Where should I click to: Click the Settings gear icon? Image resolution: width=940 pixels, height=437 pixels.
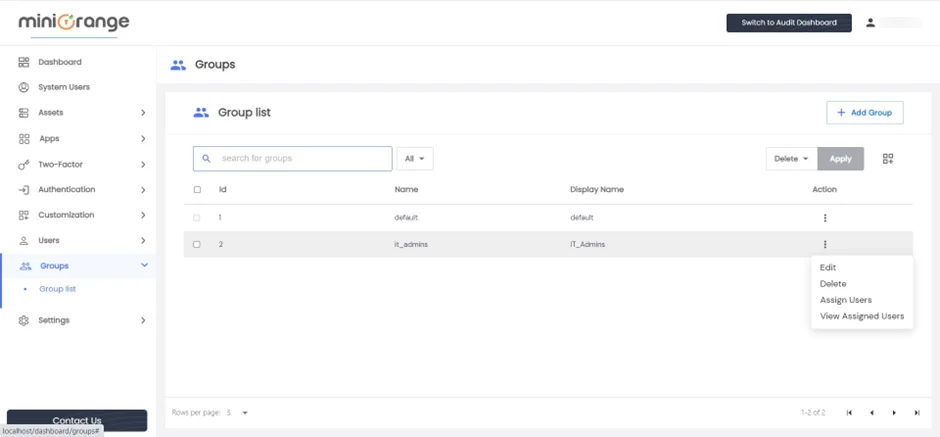click(x=24, y=320)
